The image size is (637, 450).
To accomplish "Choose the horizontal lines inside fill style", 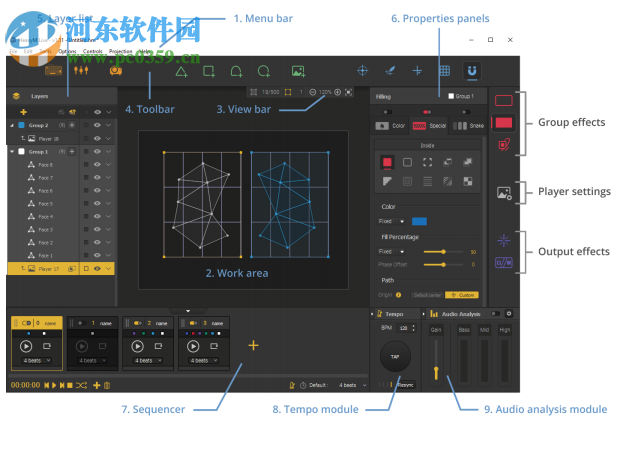I will [x=427, y=181].
